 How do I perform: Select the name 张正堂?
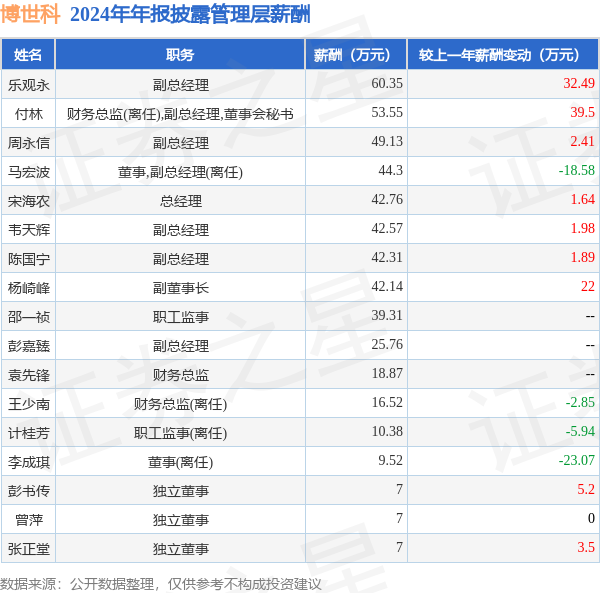29,549
